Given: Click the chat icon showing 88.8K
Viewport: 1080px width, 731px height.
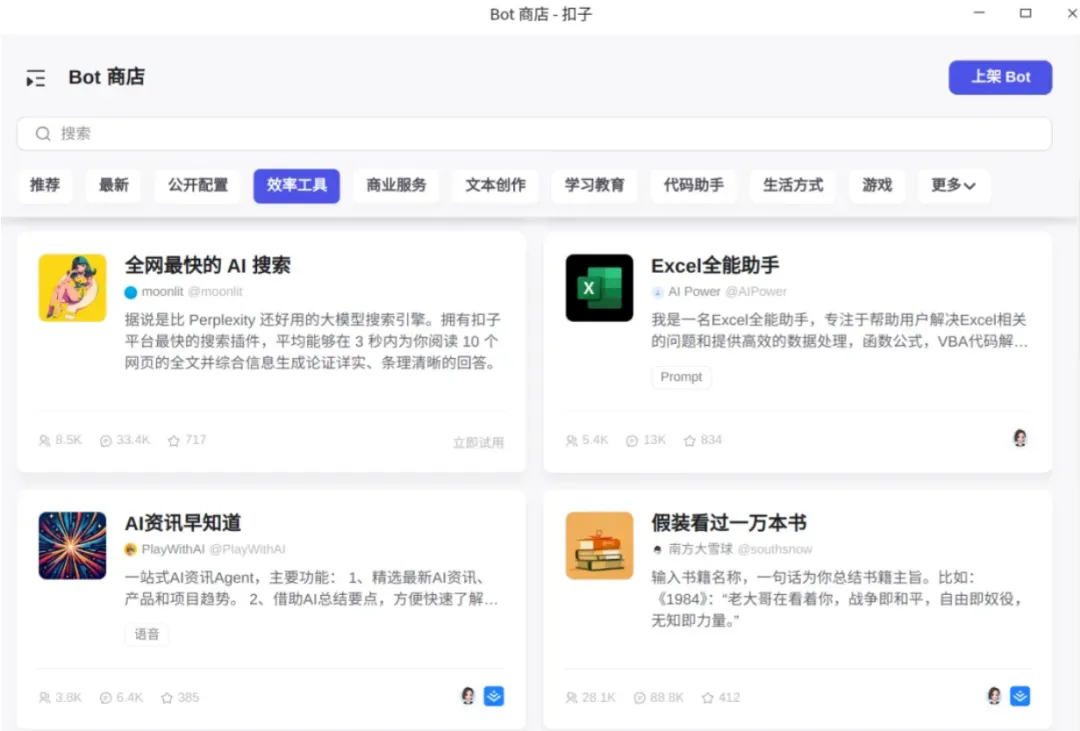Looking at the screenshot, I should point(639,698).
